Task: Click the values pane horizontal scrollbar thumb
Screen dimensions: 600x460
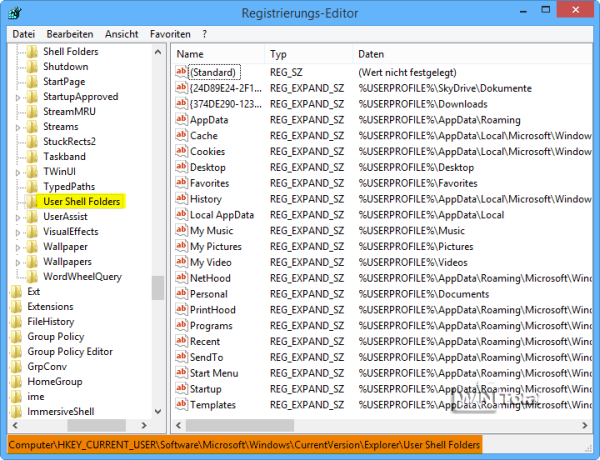Action: (240, 425)
